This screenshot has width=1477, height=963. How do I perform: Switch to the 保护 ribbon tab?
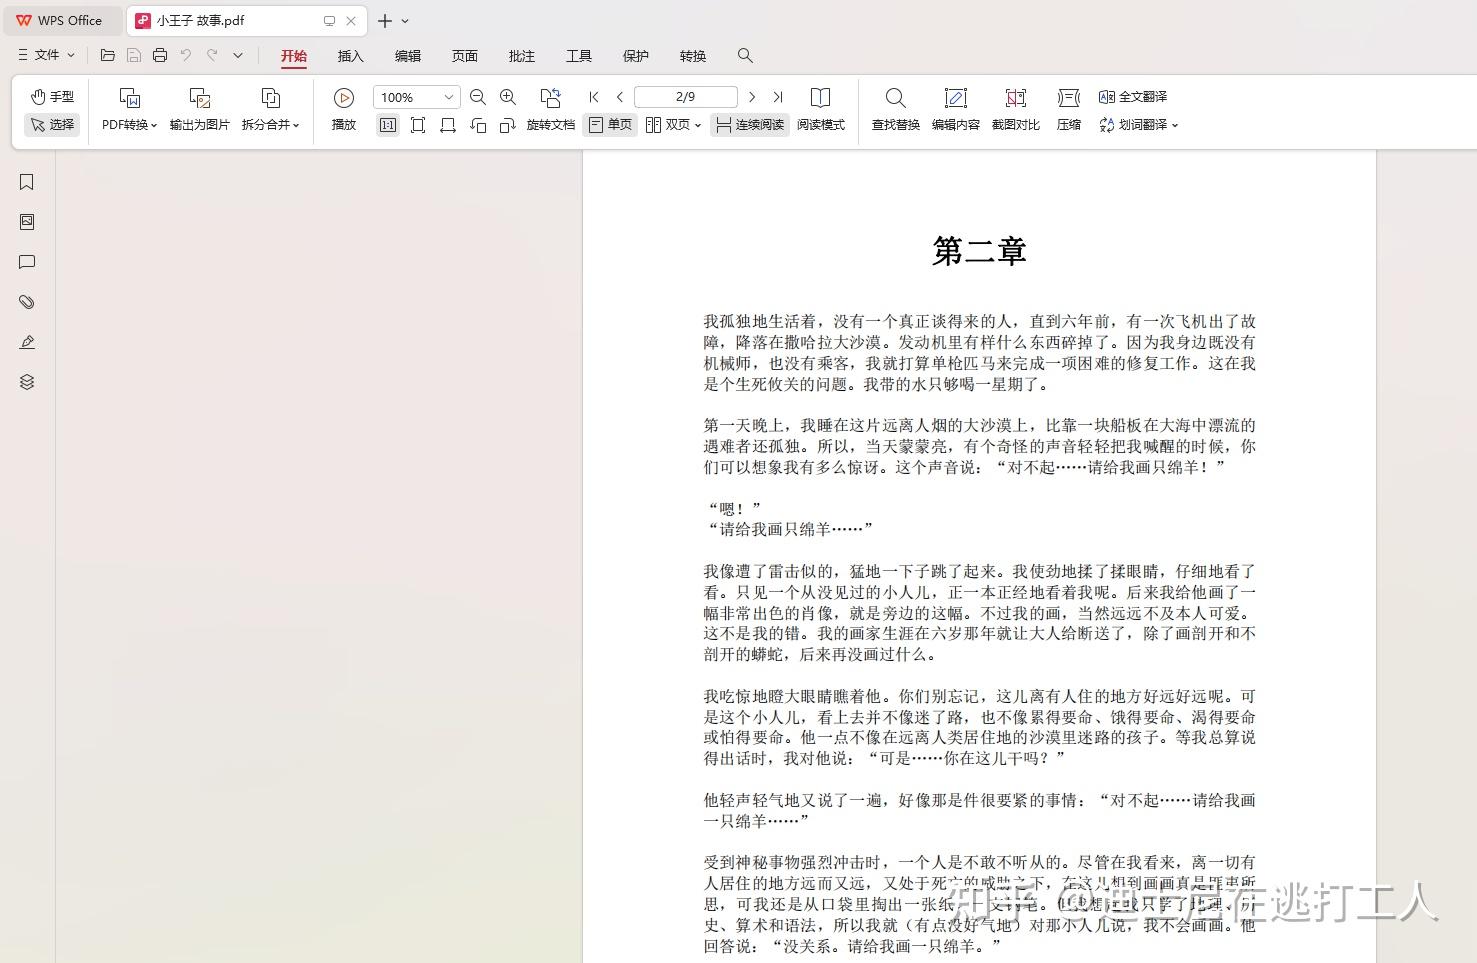[x=636, y=56]
